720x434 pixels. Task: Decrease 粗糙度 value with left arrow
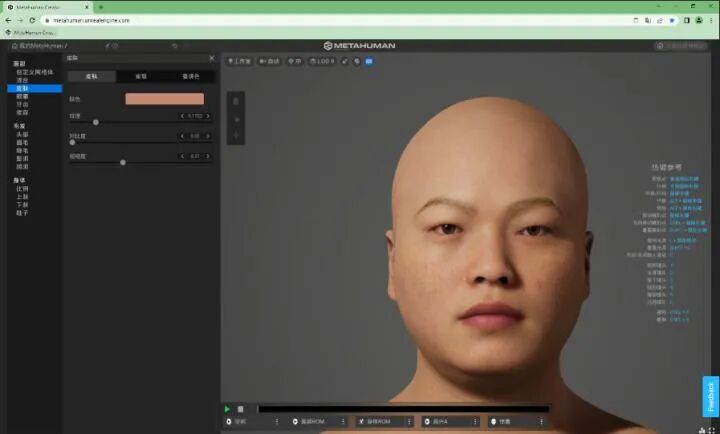[x=182, y=157]
